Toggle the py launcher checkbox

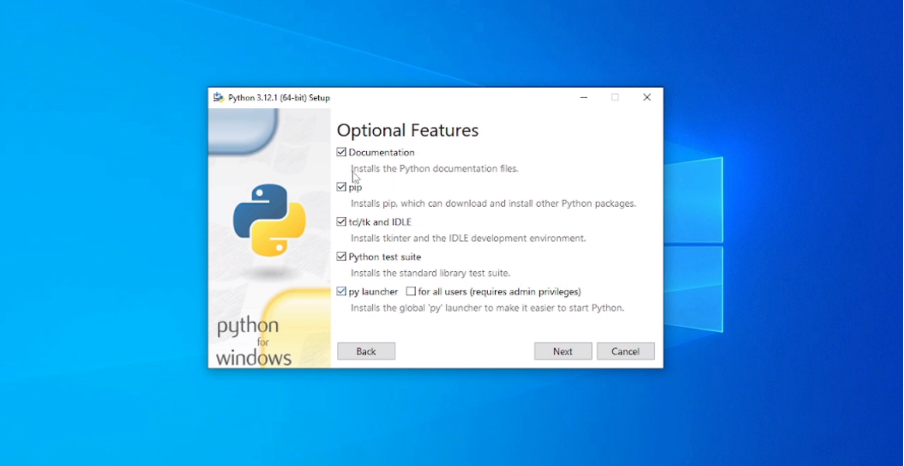[341, 292]
